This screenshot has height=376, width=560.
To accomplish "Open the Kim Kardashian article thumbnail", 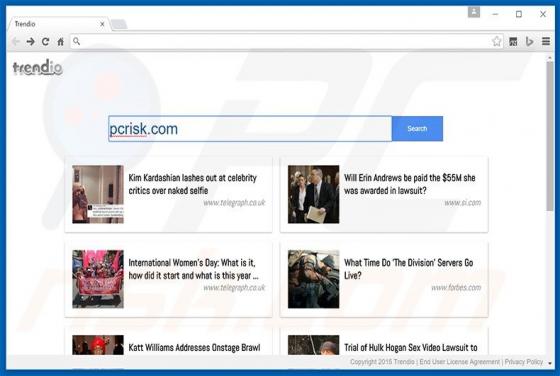I will (x=98, y=194).
